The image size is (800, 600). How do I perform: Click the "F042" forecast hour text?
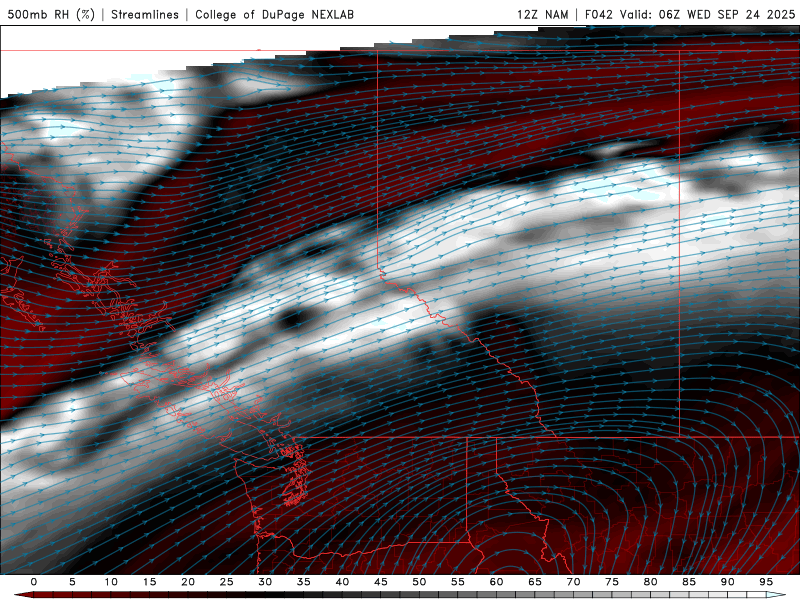(x=598, y=14)
